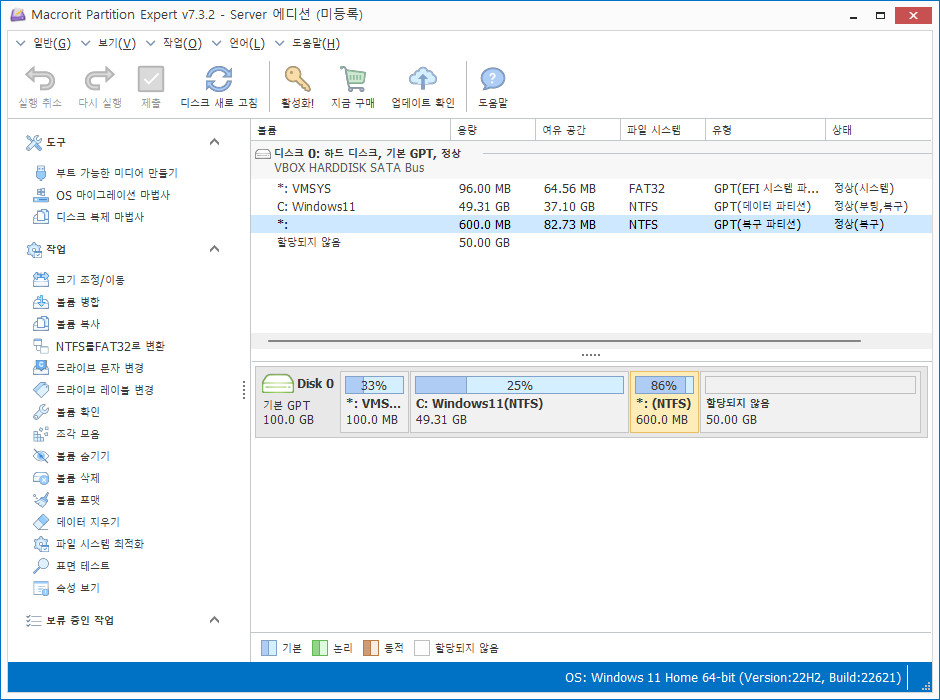Collapse the 보류 중인 작업 section chevron

click(x=214, y=620)
